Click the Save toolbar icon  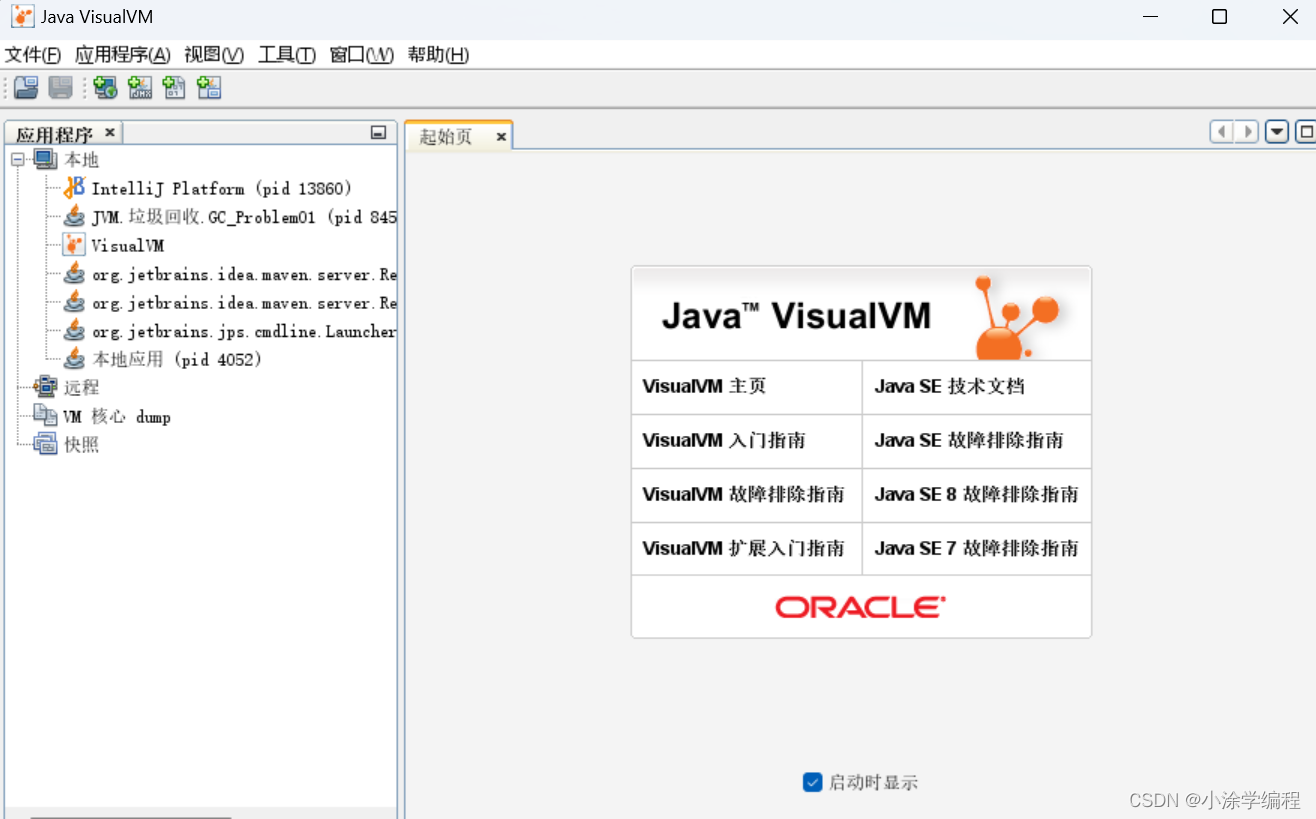coord(60,88)
